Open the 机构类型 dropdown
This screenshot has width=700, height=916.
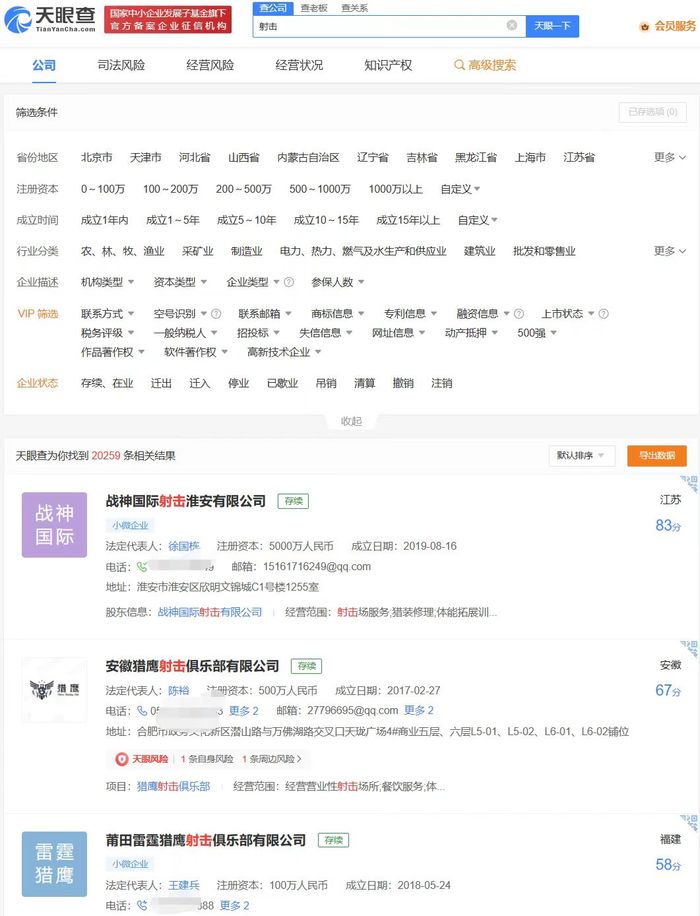tap(107, 282)
